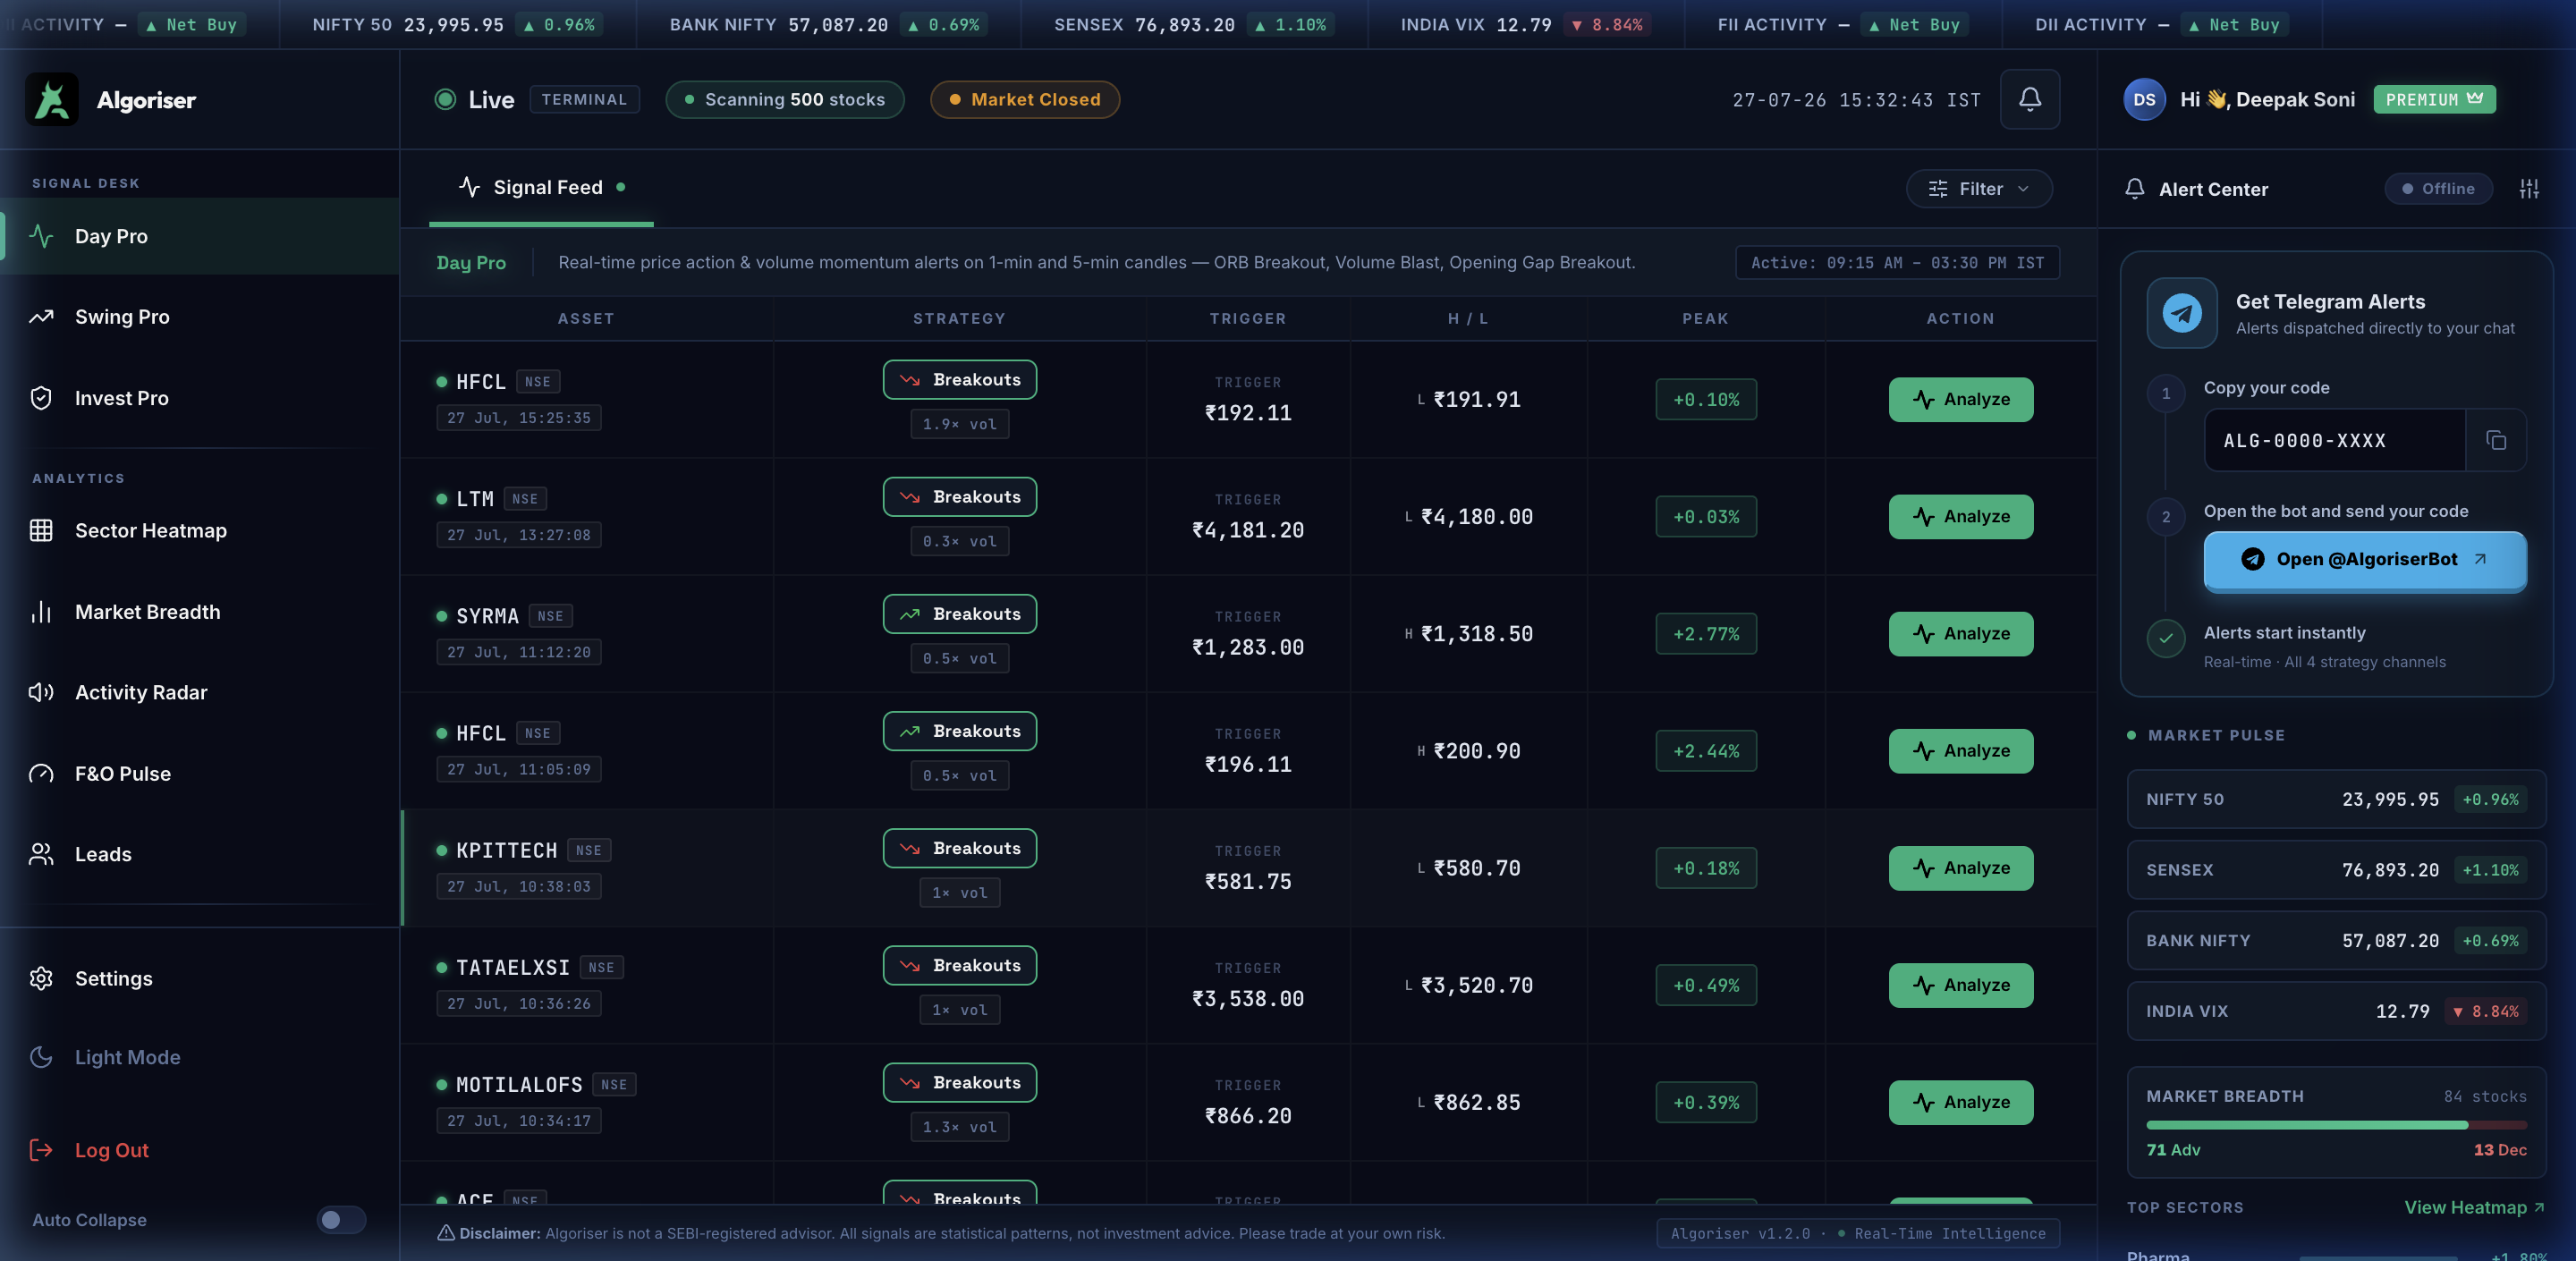Viewport: 2576px width, 1261px height.
Task: Click the Activity Radar speaker icon
Action: coord(41,692)
